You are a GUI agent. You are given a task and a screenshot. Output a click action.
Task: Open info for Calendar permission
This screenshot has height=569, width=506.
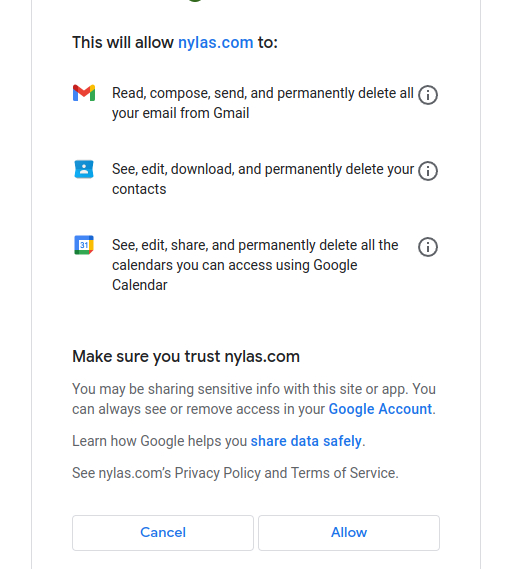coord(428,247)
